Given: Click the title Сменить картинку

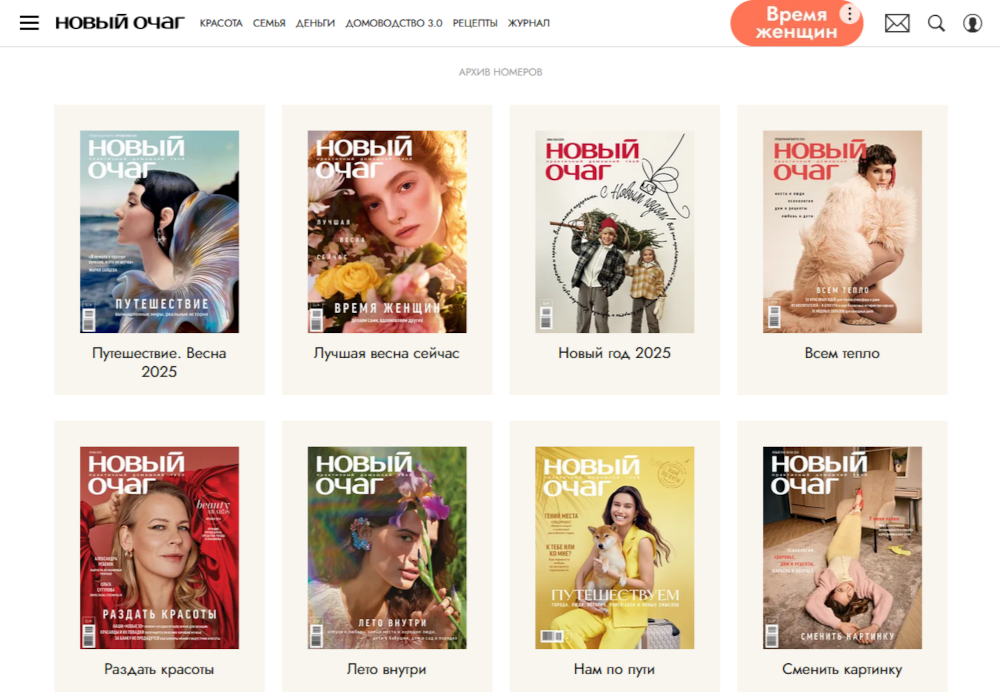Looking at the screenshot, I should (x=842, y=669).
